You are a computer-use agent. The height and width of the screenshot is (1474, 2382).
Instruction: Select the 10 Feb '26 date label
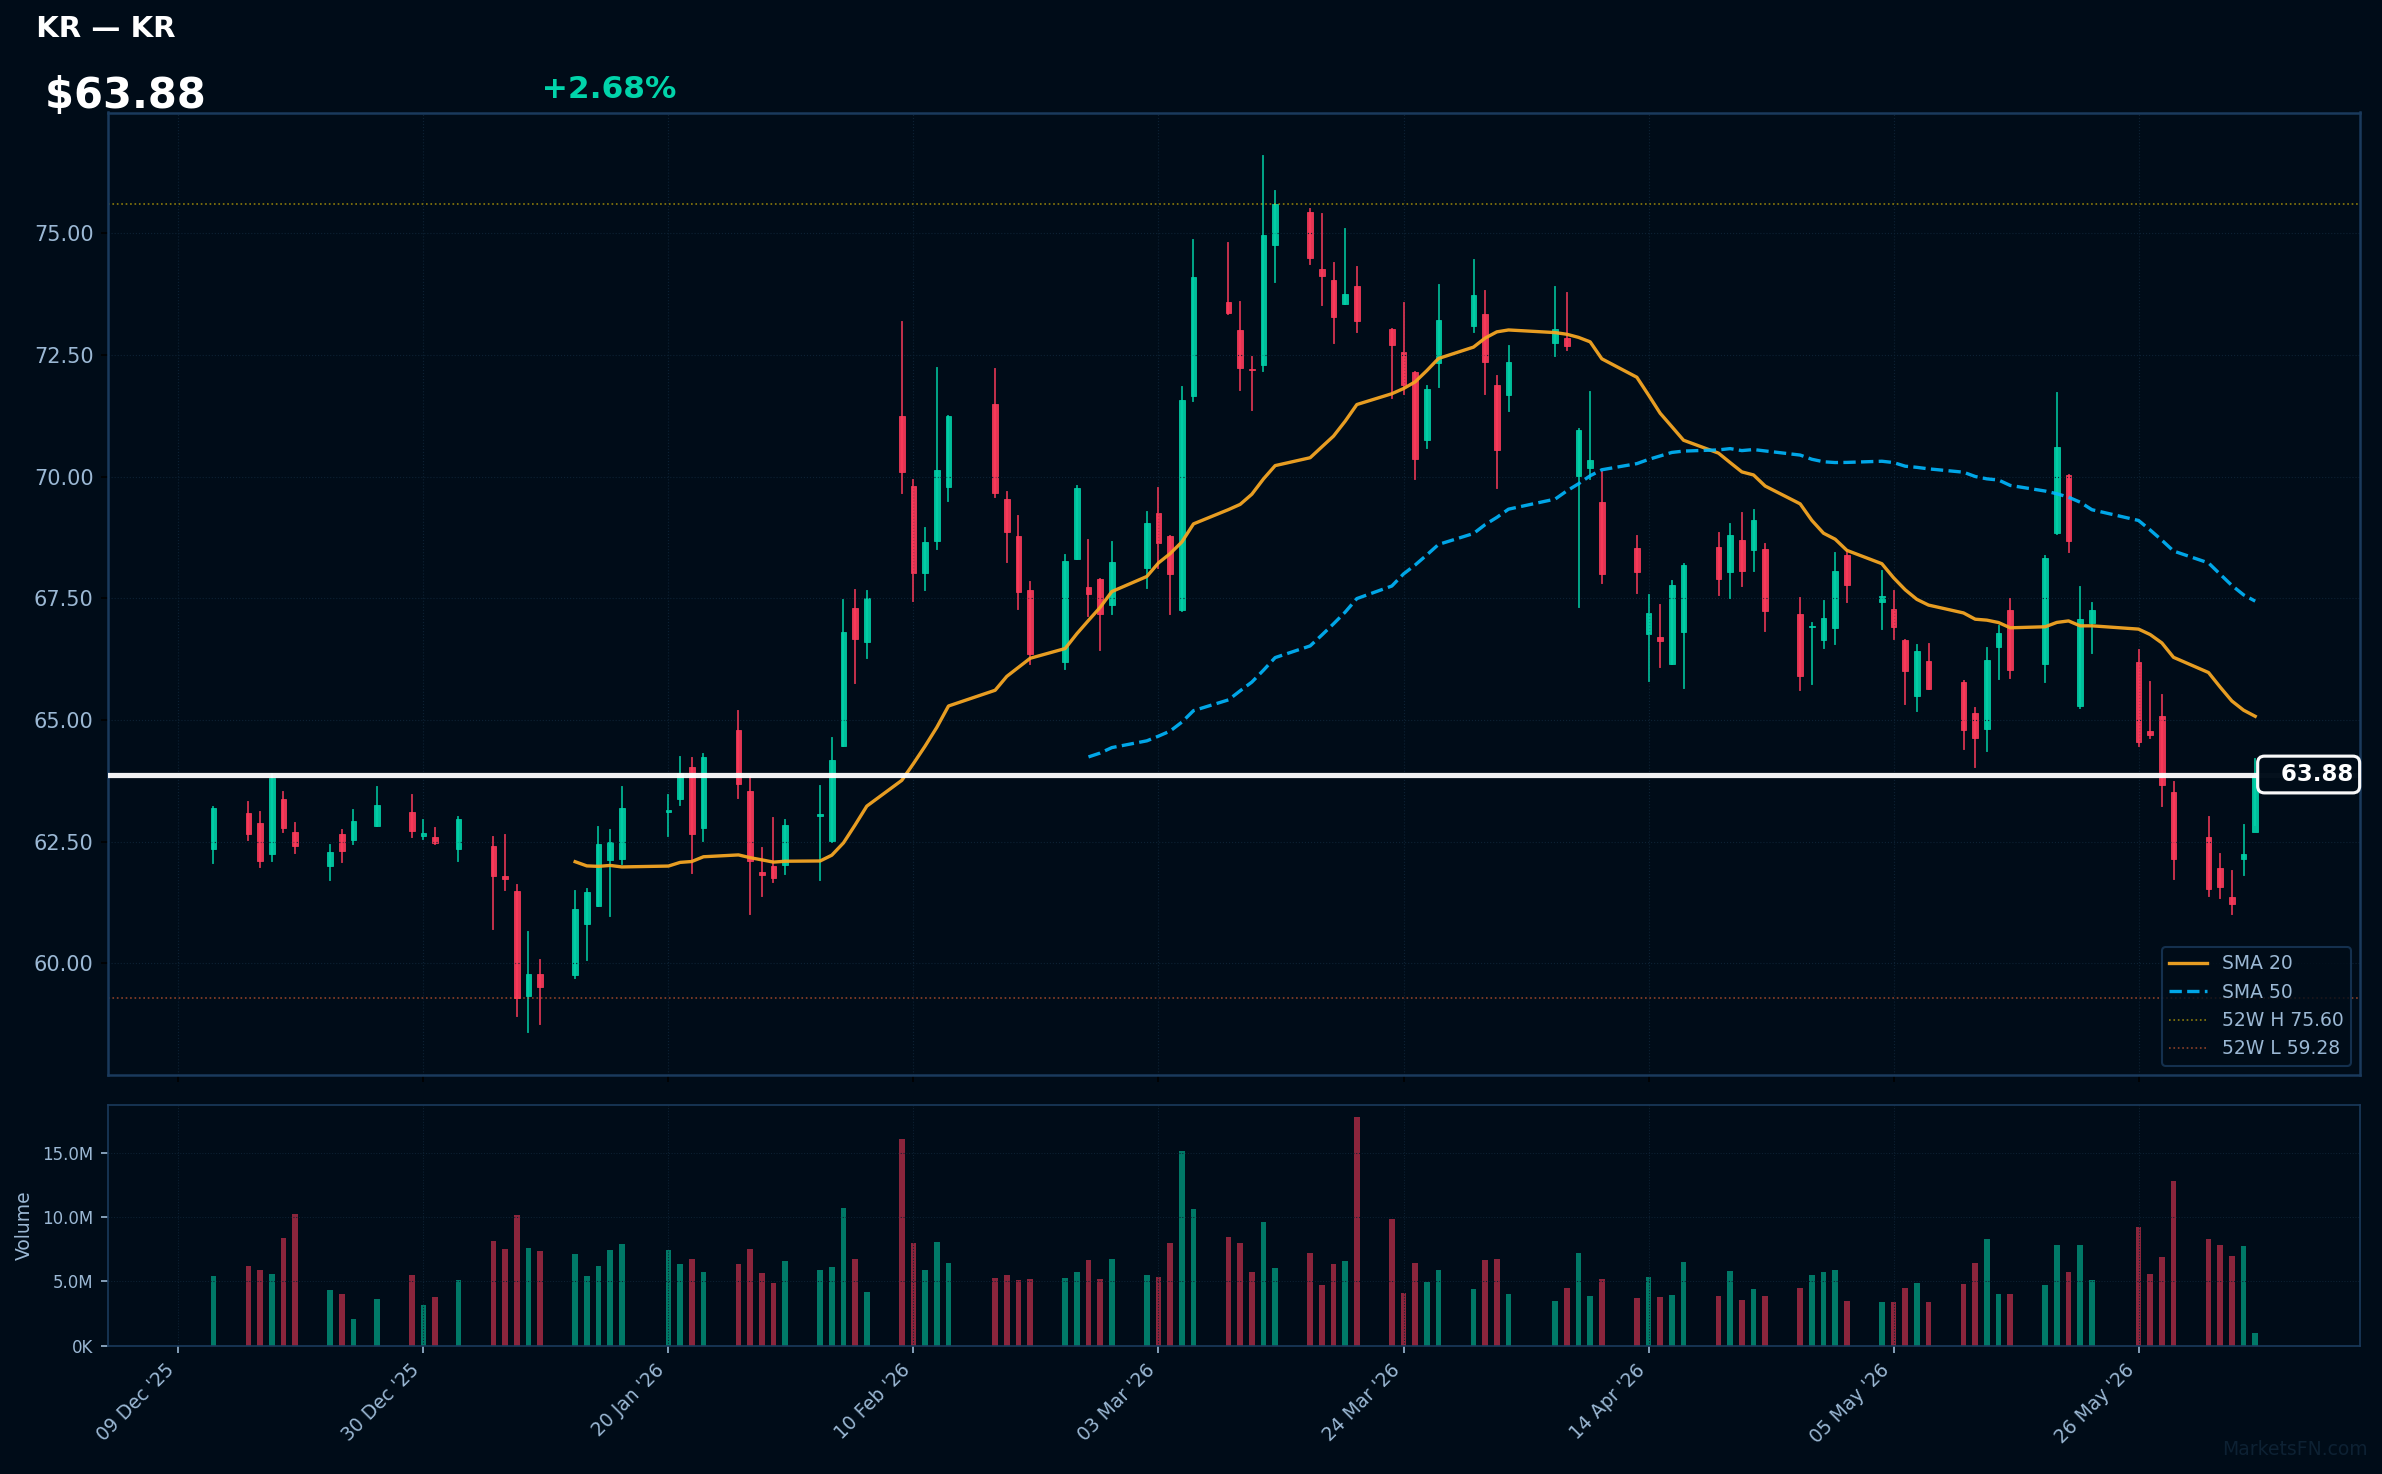tap(872, 1400)
